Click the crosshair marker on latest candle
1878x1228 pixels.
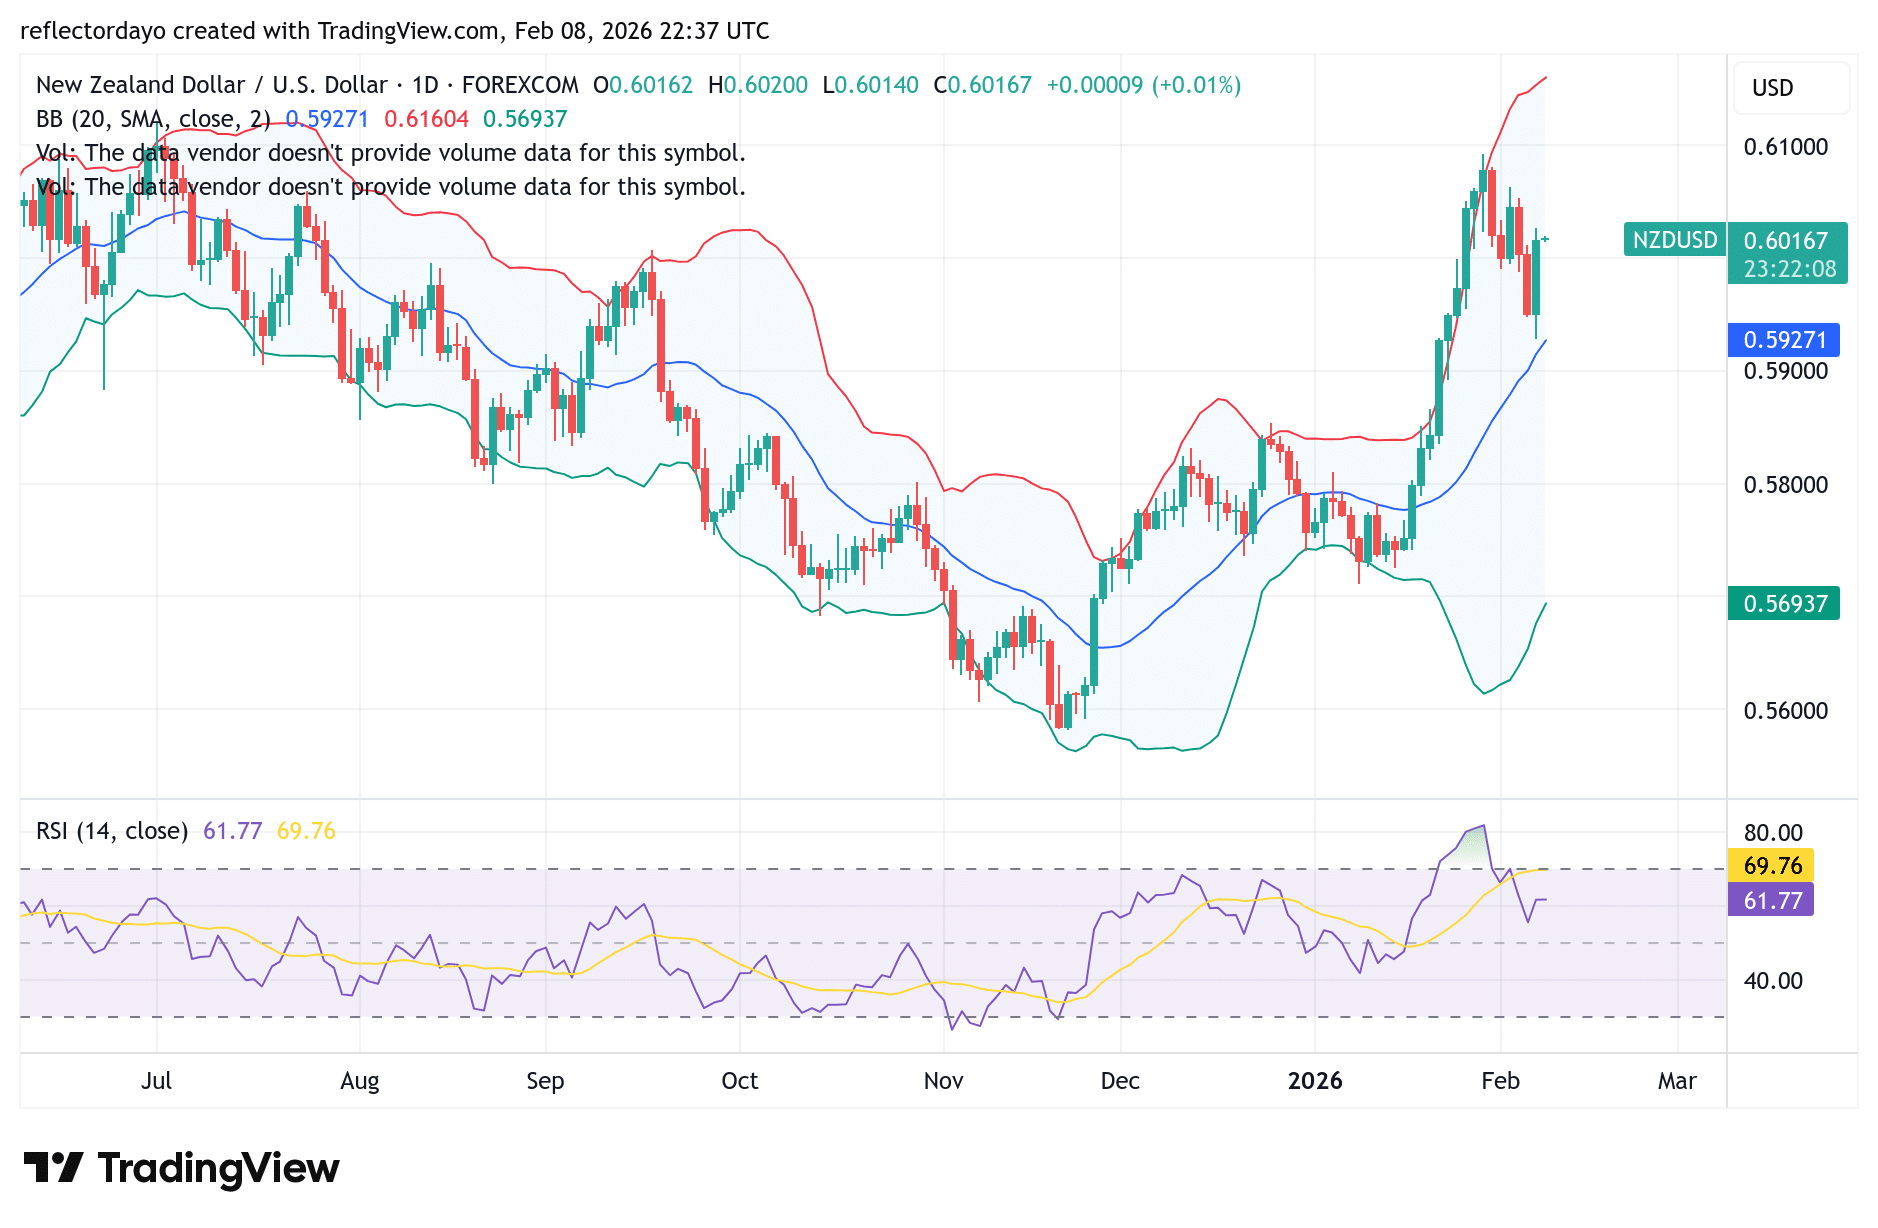tap(1545, 239)
